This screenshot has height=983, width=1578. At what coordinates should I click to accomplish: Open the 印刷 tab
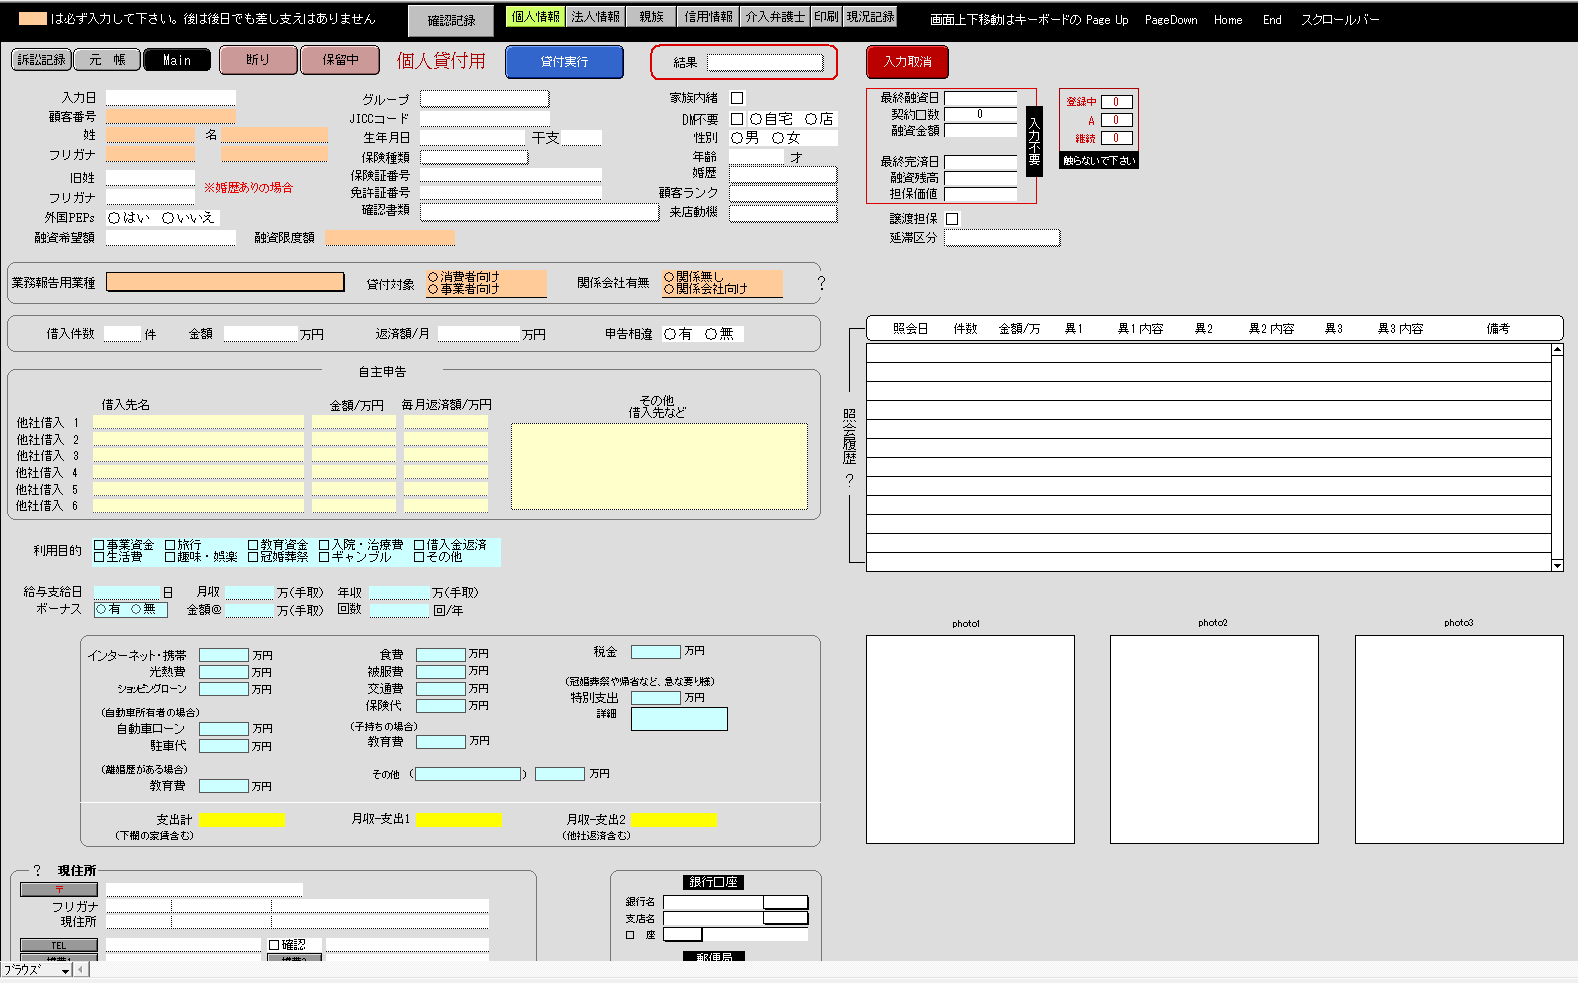(826, 17)
